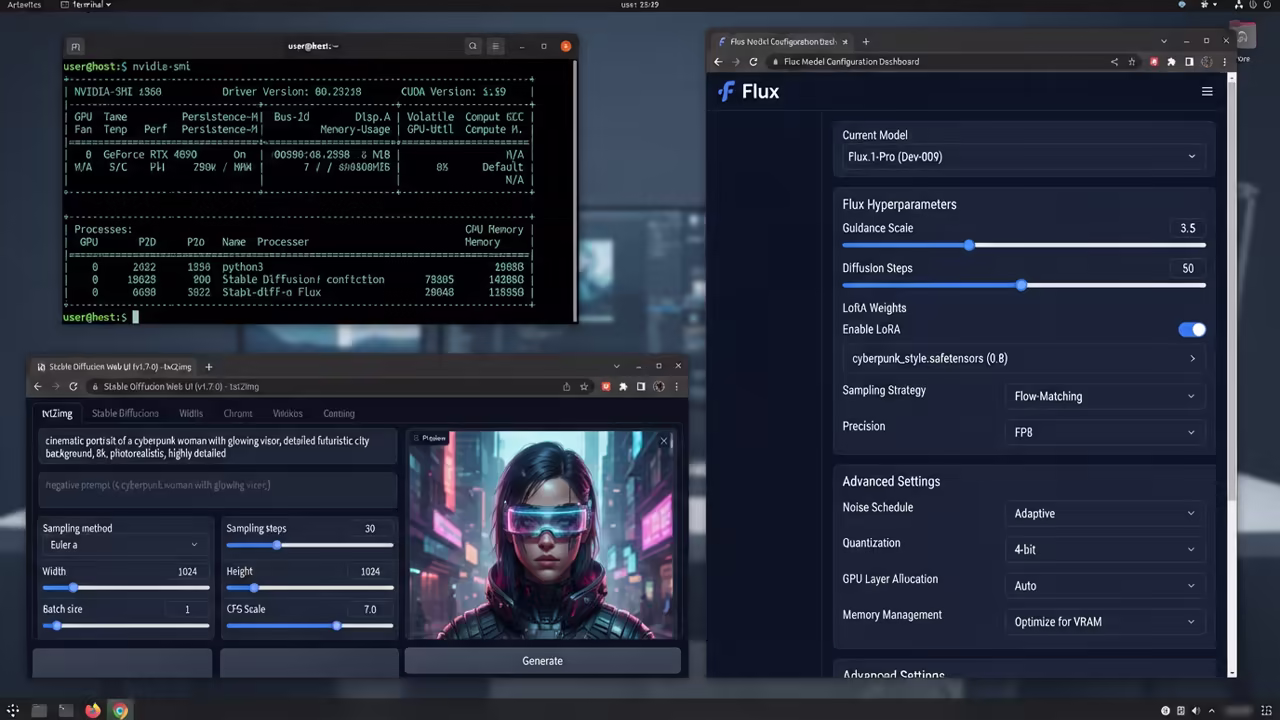1280x720 pixels.
Task: Click the red extension icon in Flux browser toolbar
Action: [x=1154, y=61]
